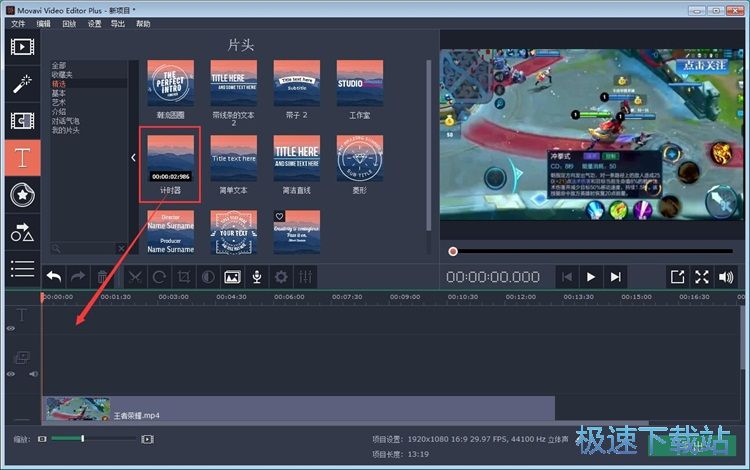Select the 带子 2 ribbon title thumbnail
750x470 pixels.
[297, 83]
